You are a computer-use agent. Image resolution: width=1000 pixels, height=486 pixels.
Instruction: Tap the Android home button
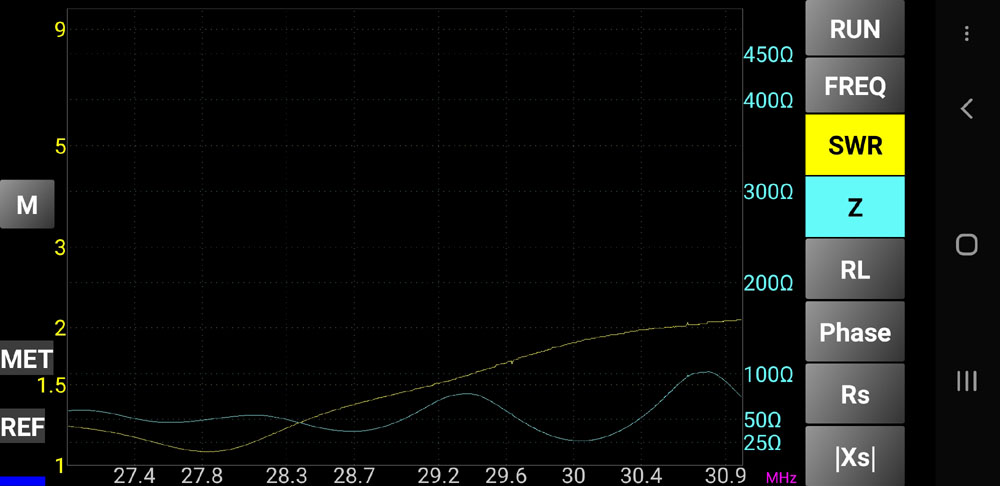(967, 244)
